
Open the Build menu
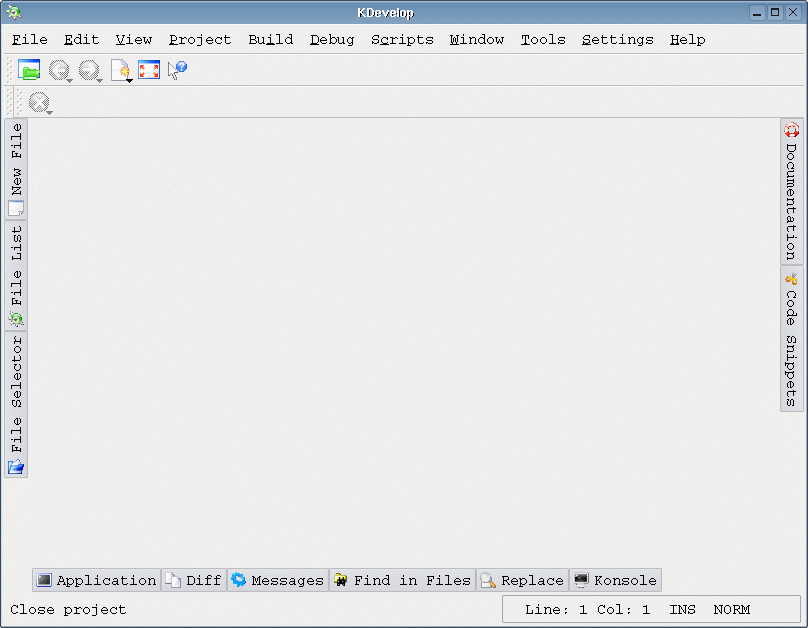[271, 40]
